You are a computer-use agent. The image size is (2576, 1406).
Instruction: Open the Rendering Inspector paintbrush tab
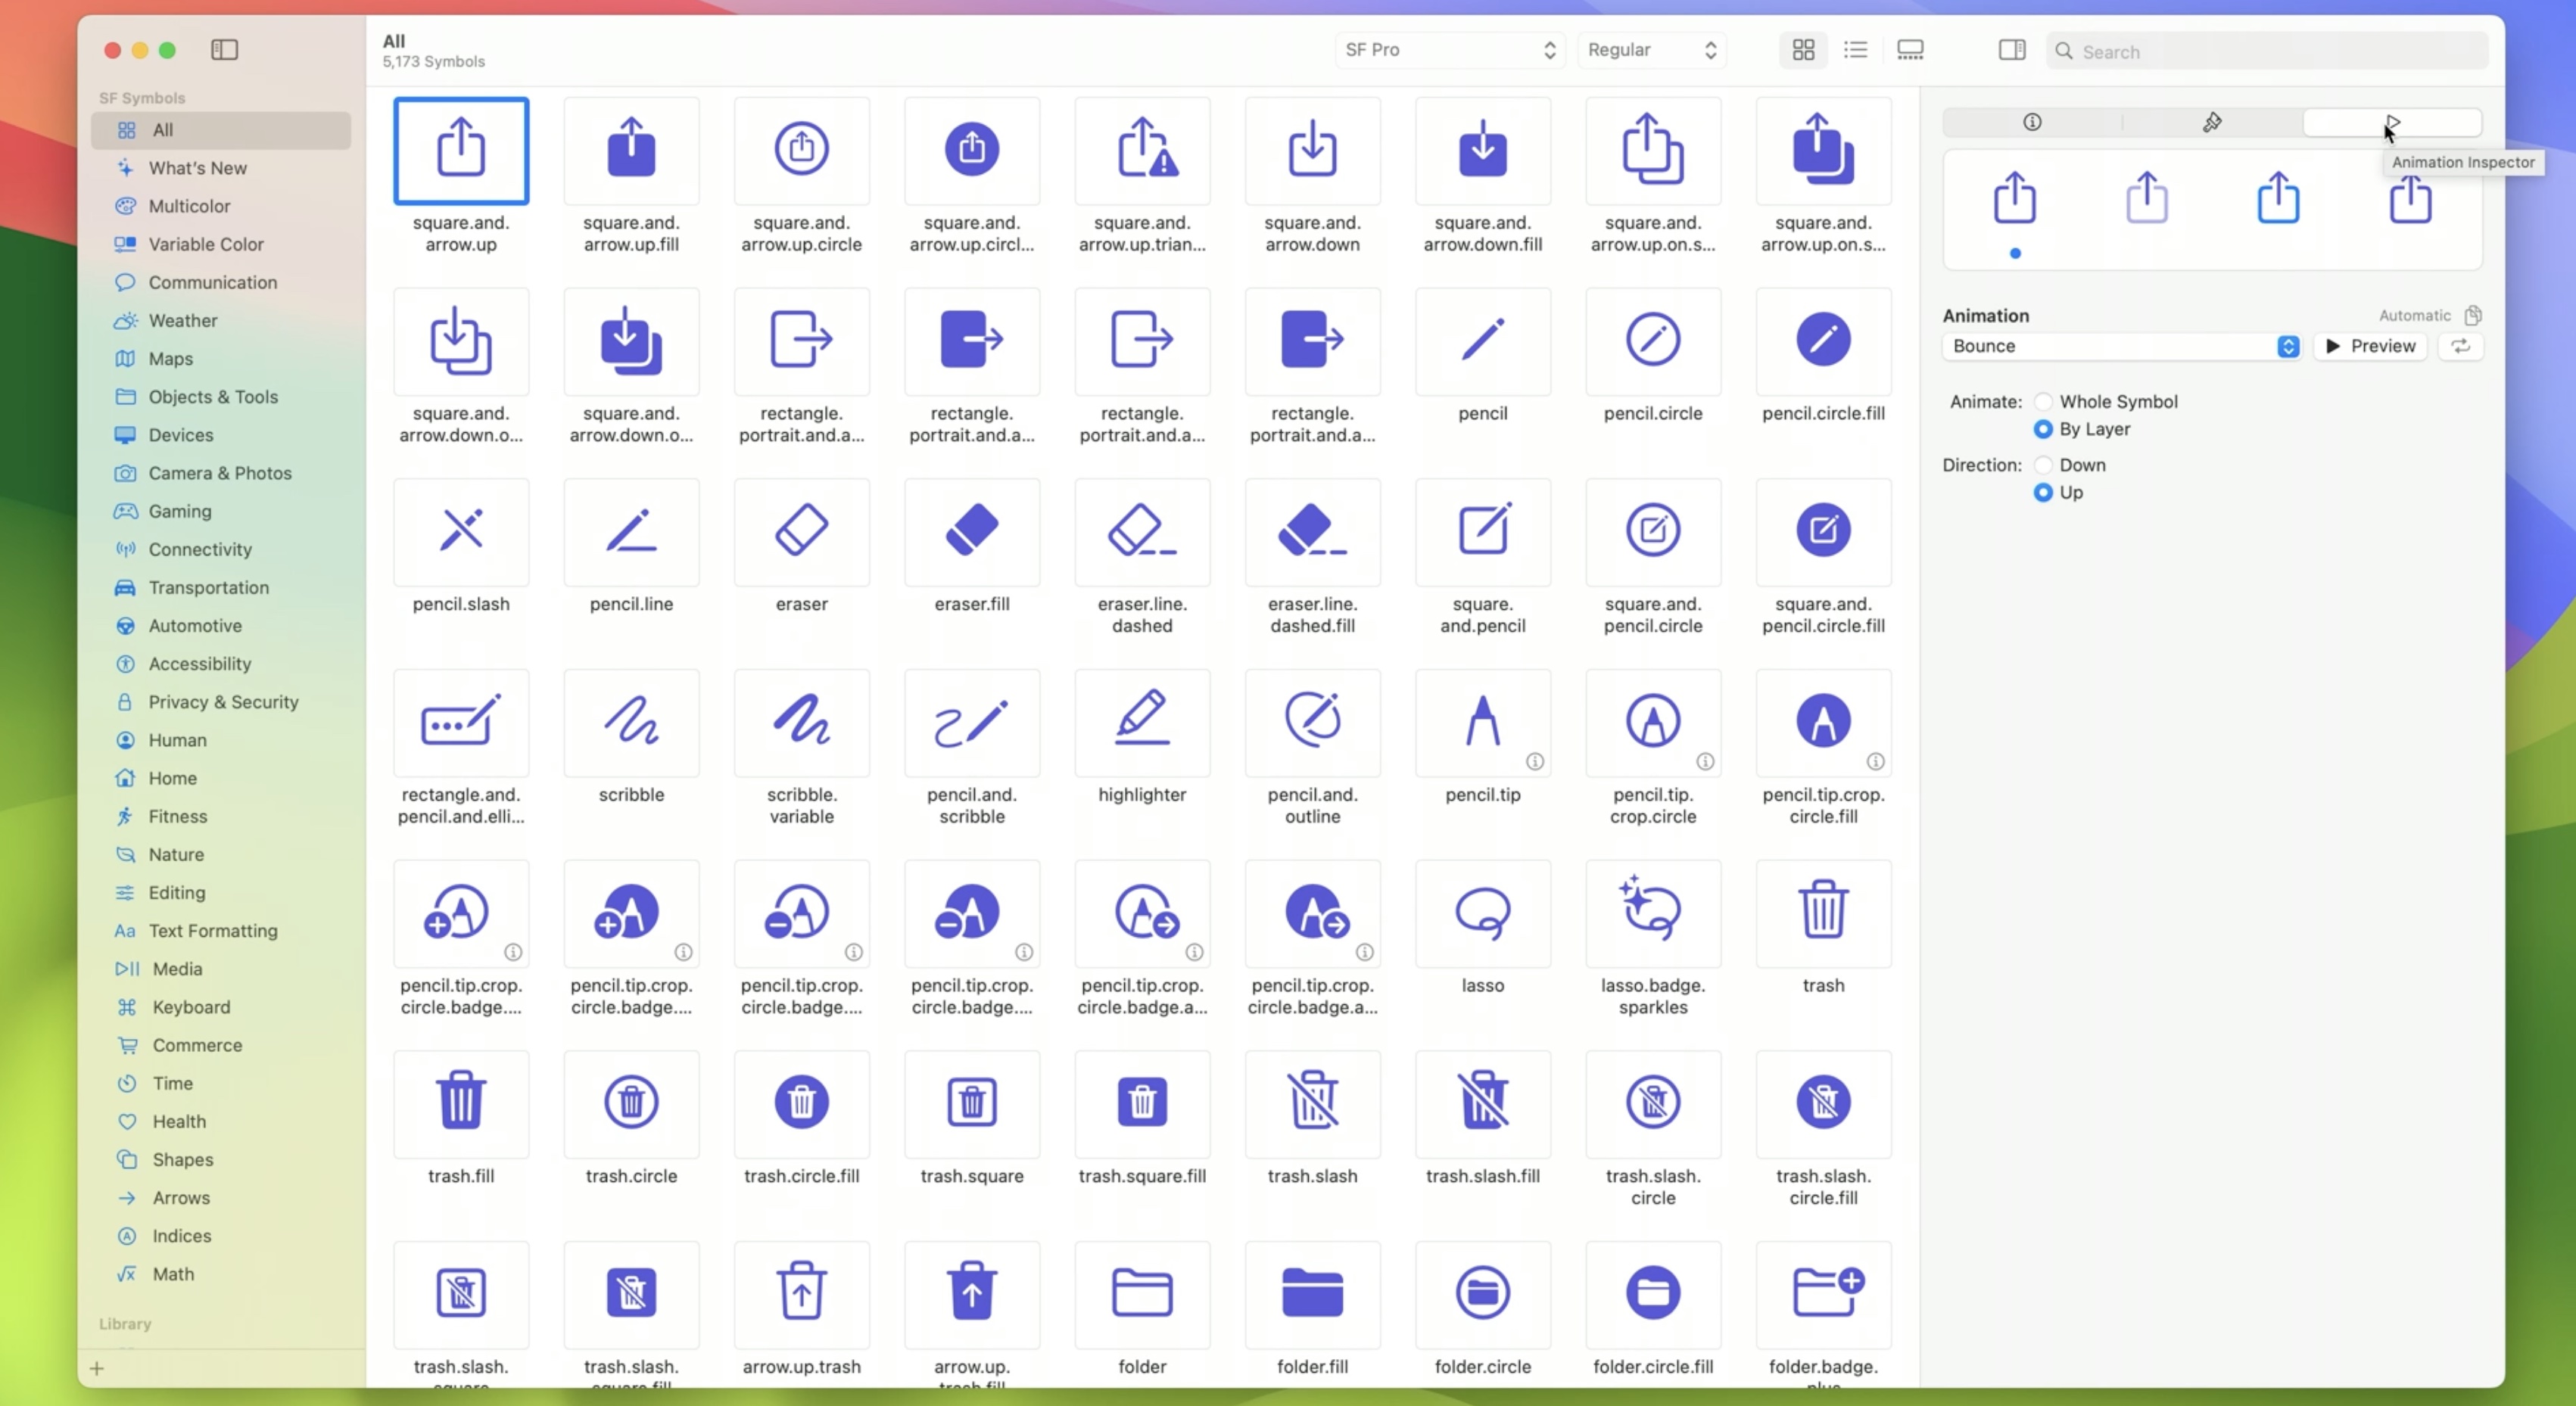(x=2212, y=122)
